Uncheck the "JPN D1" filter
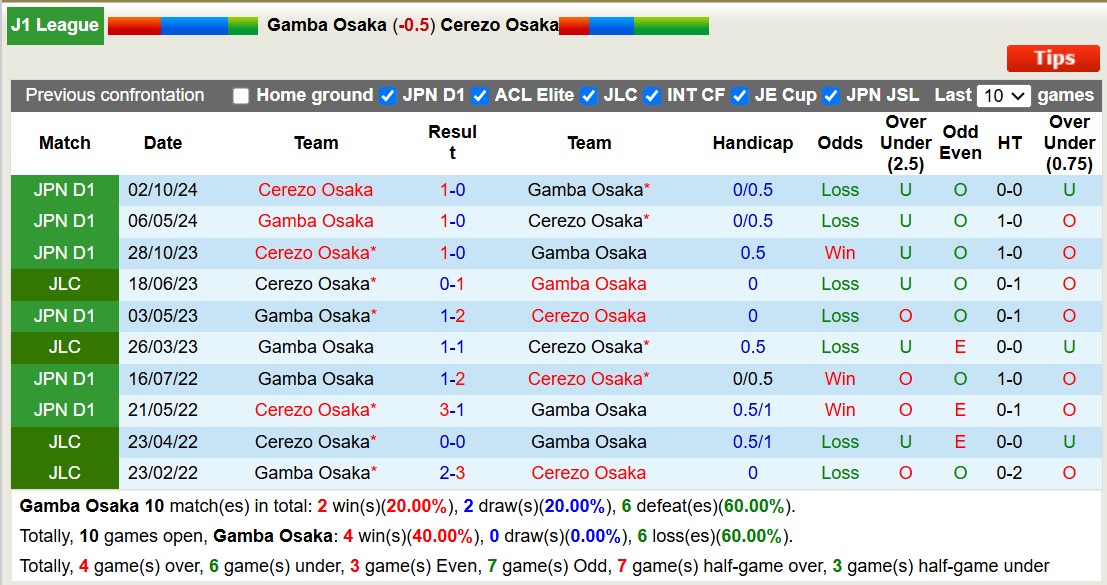The image size is (1107, 585). pos(388,96)
